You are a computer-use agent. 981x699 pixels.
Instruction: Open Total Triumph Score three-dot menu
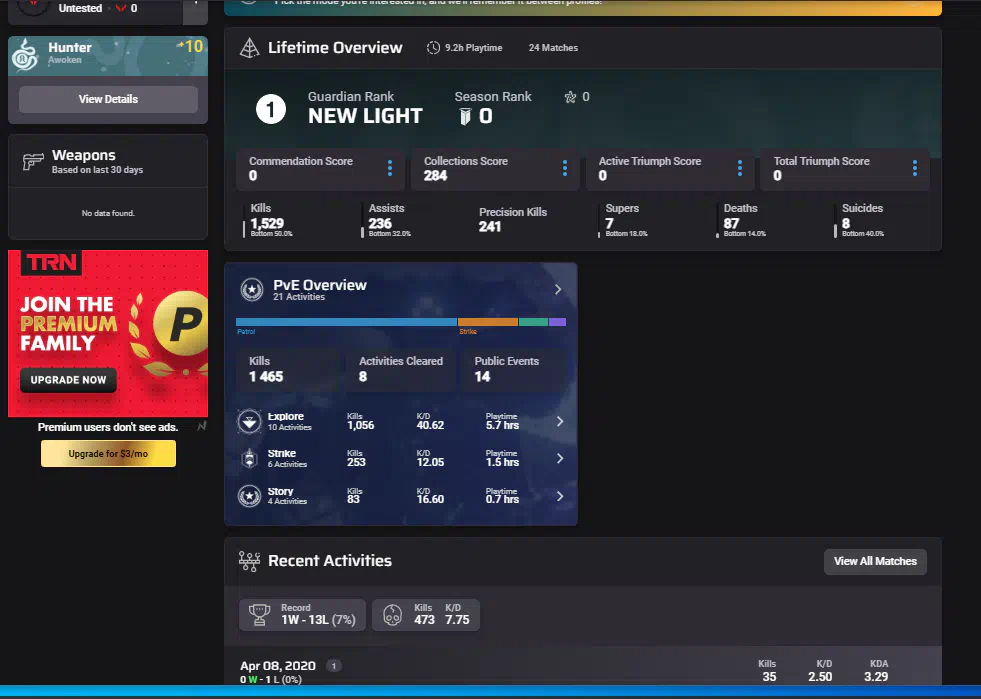(914, 168)
